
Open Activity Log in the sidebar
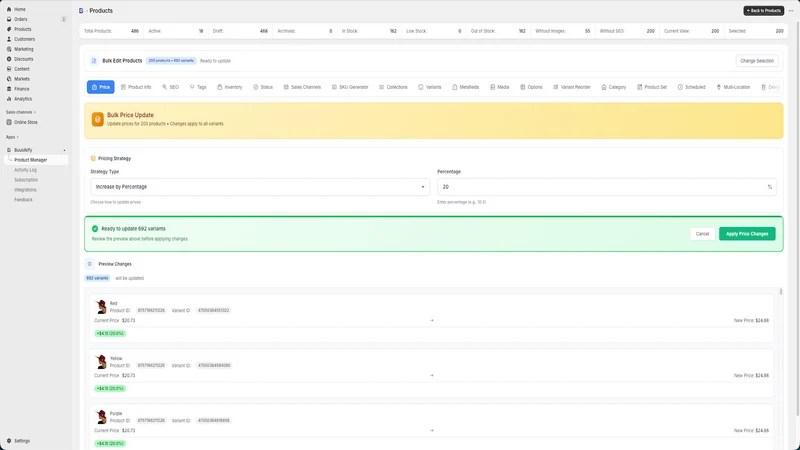(25, 170)
